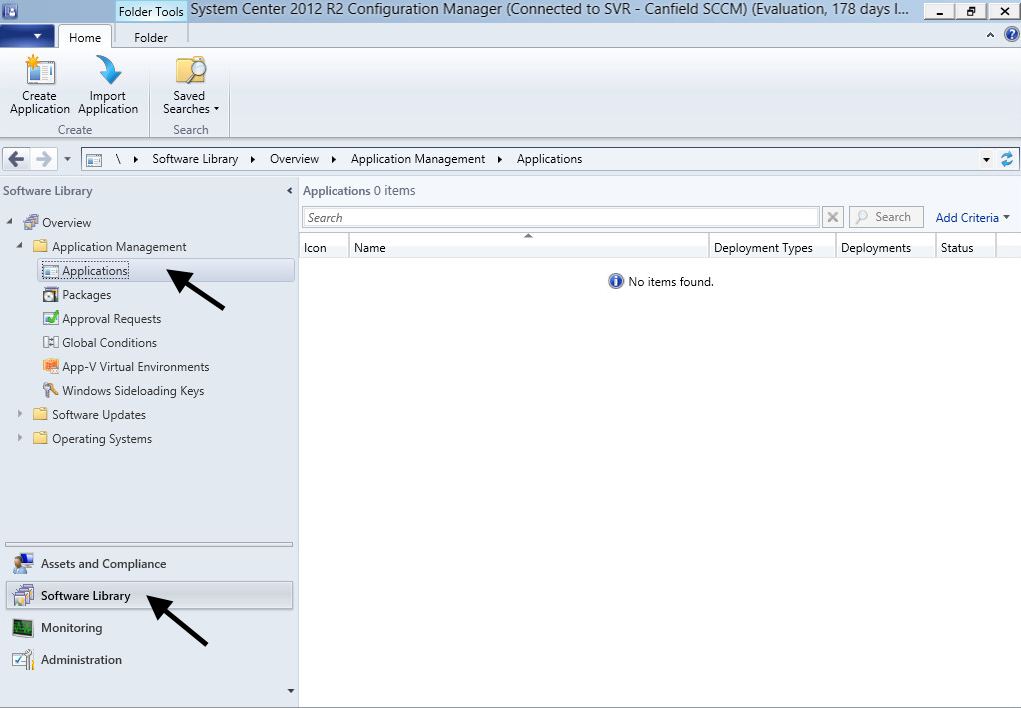Image resolution: width=1021 pixels, height=708 pixels.
Task: Collapse the Application Management tree node
Action: (20, 246)
